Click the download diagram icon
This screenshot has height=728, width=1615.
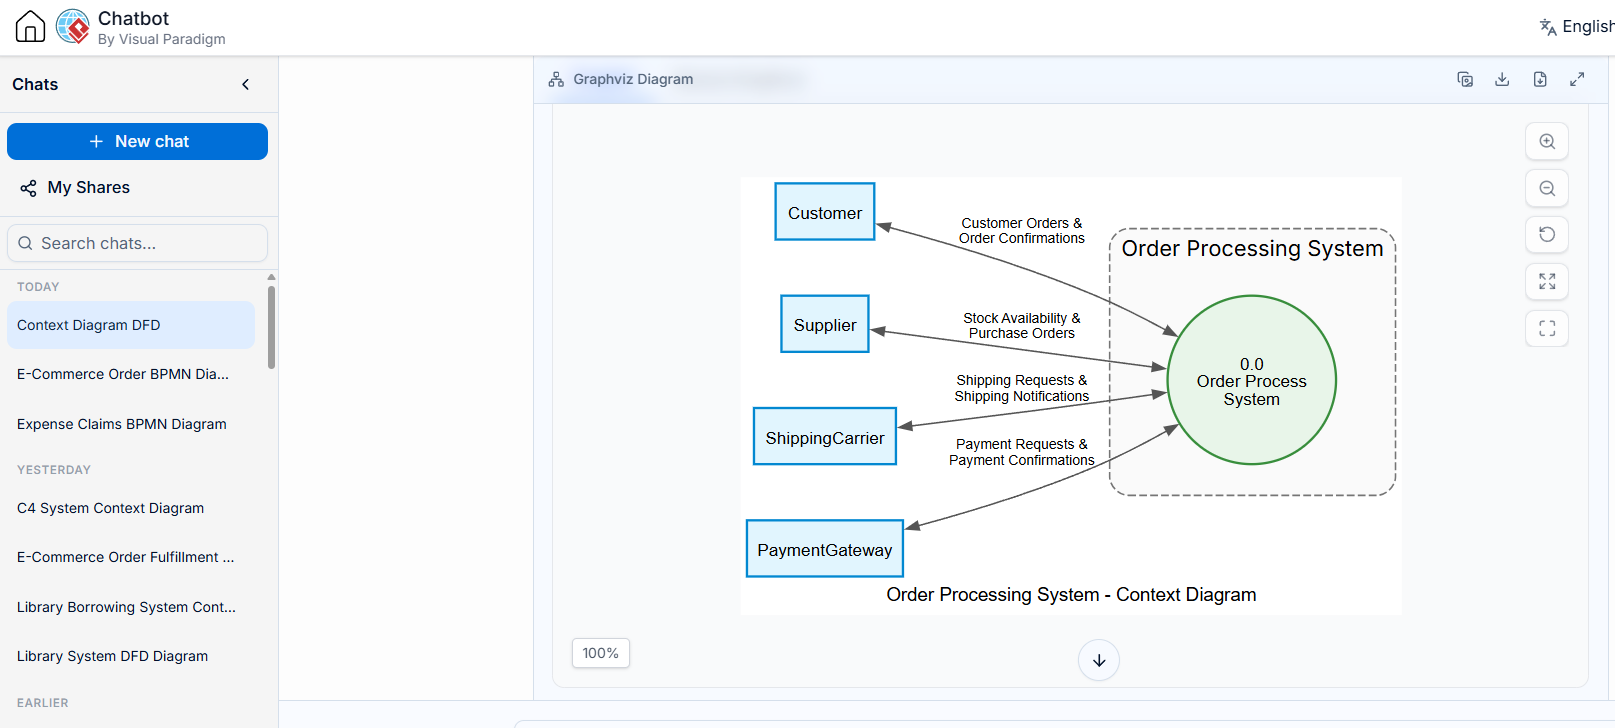coord(1502,79)
